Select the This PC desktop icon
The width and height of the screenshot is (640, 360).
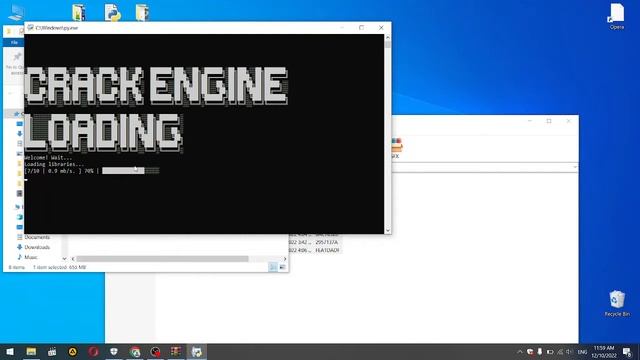pos(16,12)
